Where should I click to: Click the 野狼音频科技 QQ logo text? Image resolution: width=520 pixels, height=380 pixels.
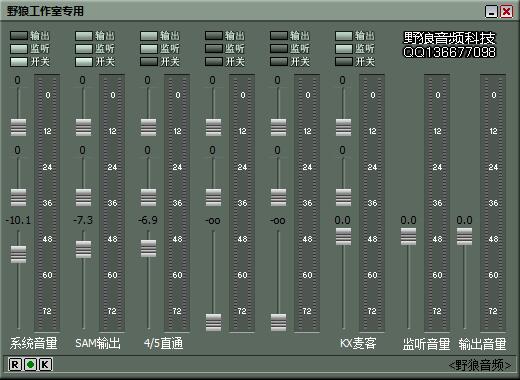tap(449, 45)
